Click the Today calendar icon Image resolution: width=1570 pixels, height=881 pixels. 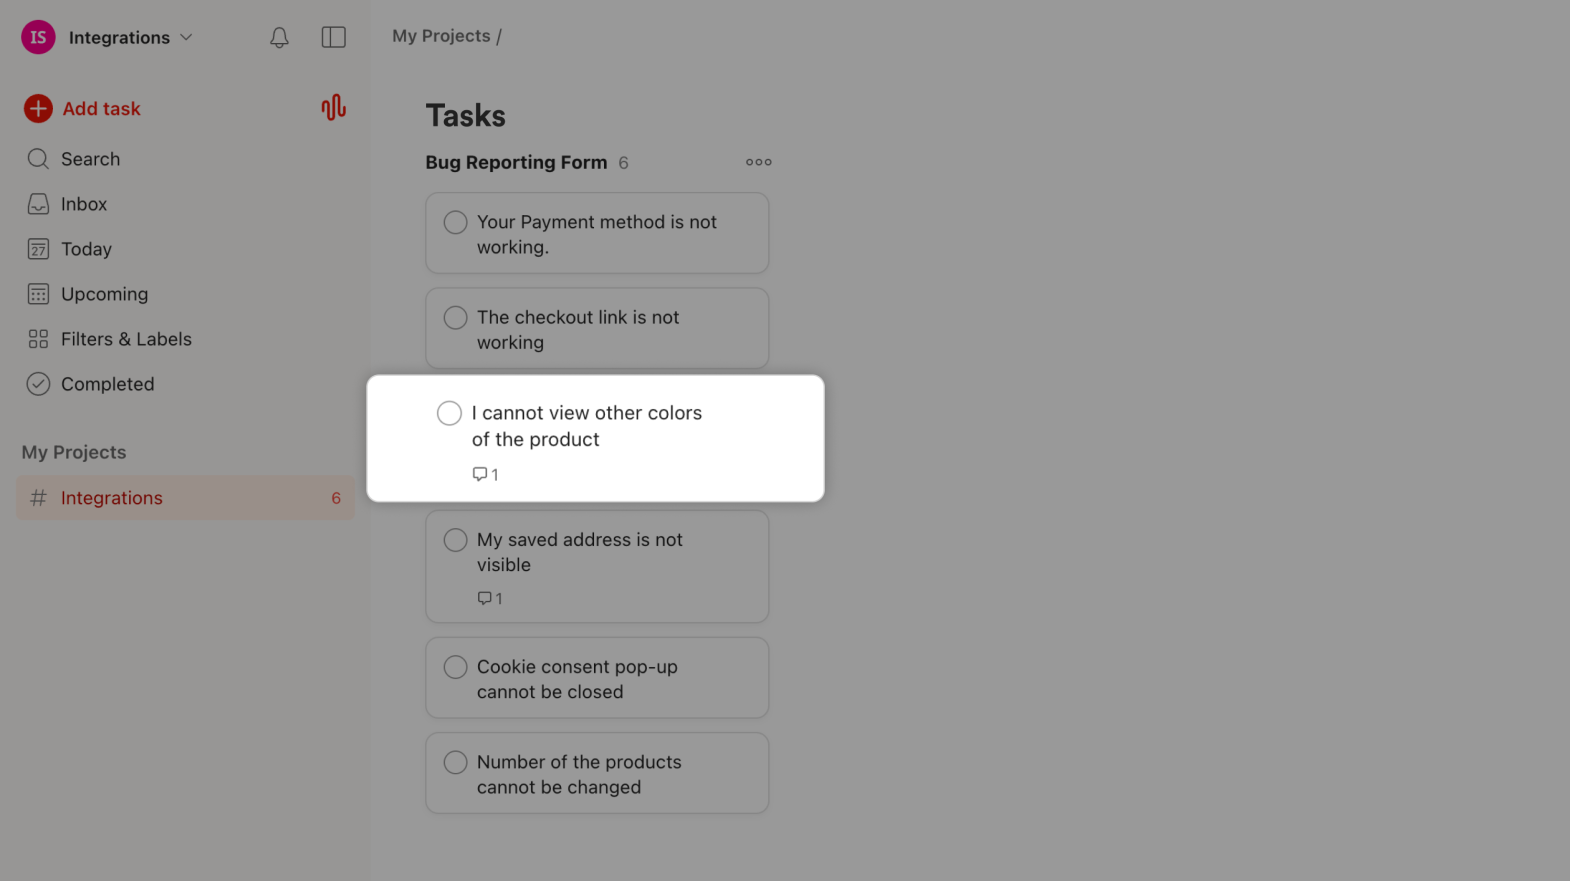click(x=37, y=248)
